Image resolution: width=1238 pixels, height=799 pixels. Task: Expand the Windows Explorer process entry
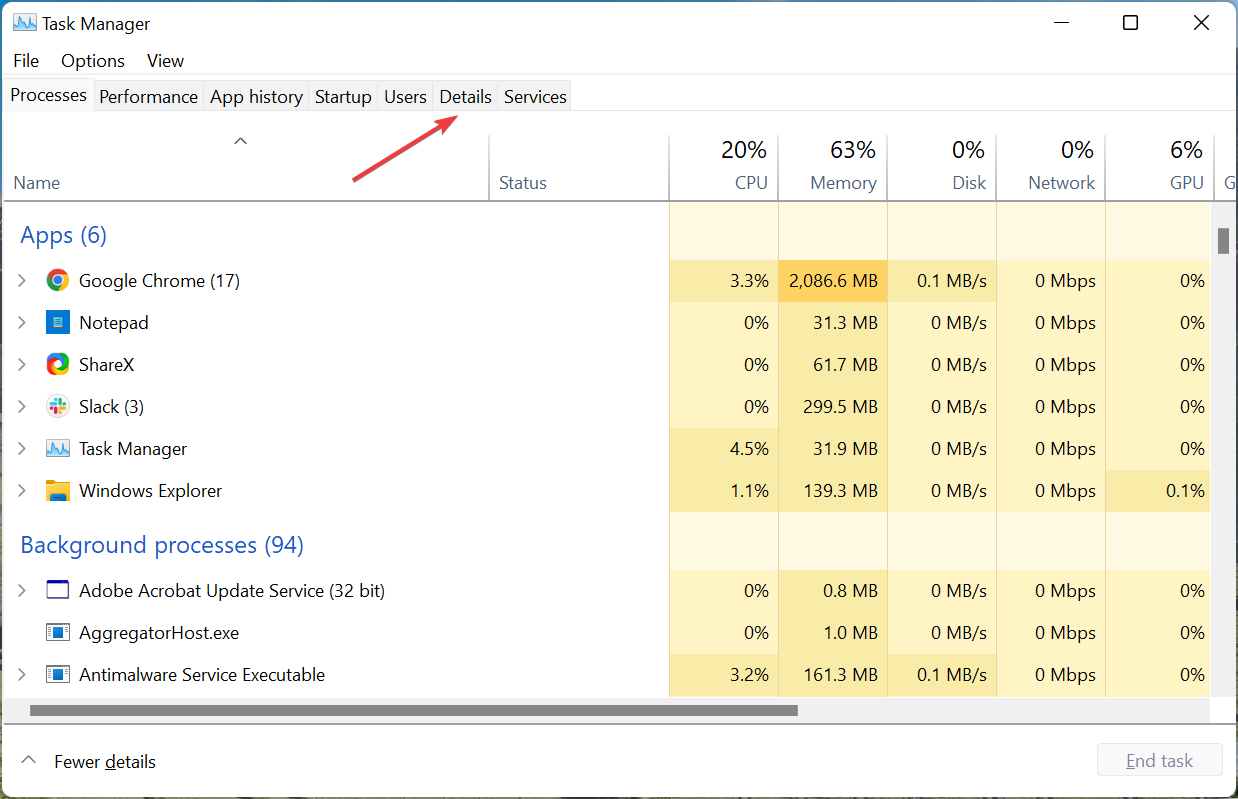(22, 491)
